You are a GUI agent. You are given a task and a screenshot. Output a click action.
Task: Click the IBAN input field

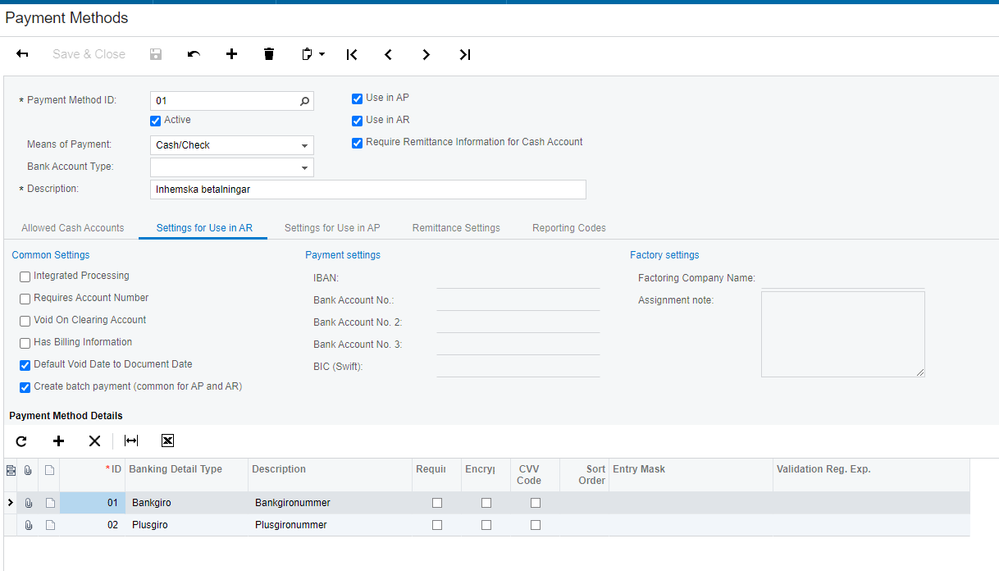[x=518, y=278]
